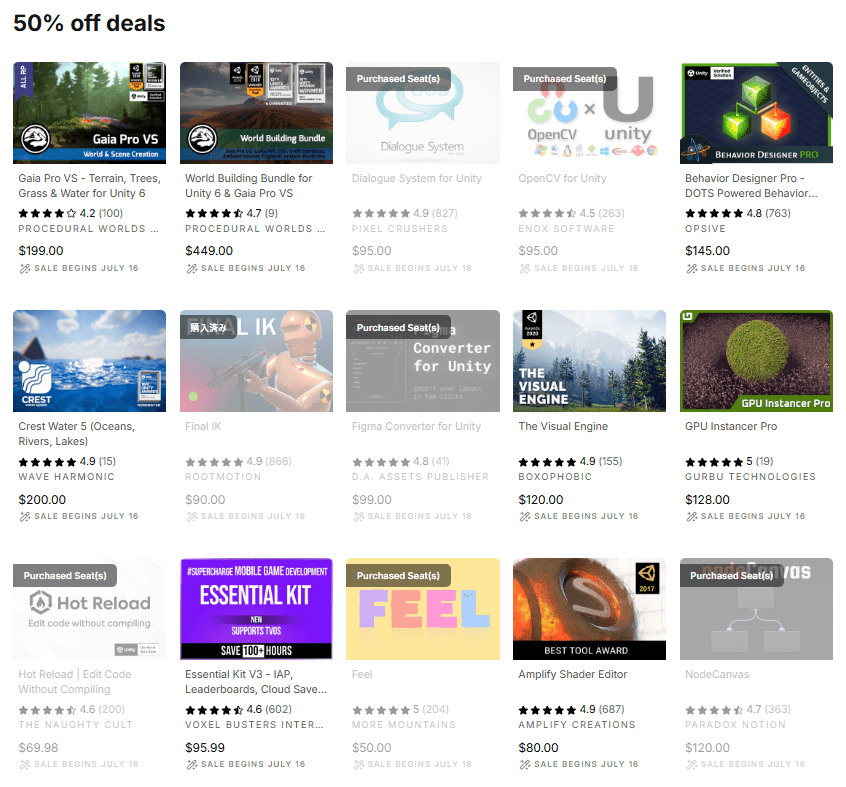Screen dimensions: 846x787
Task: Click 'Crest Water 5 (Oceans, Rivers, Lakes)' title
Action: [77, 434]
